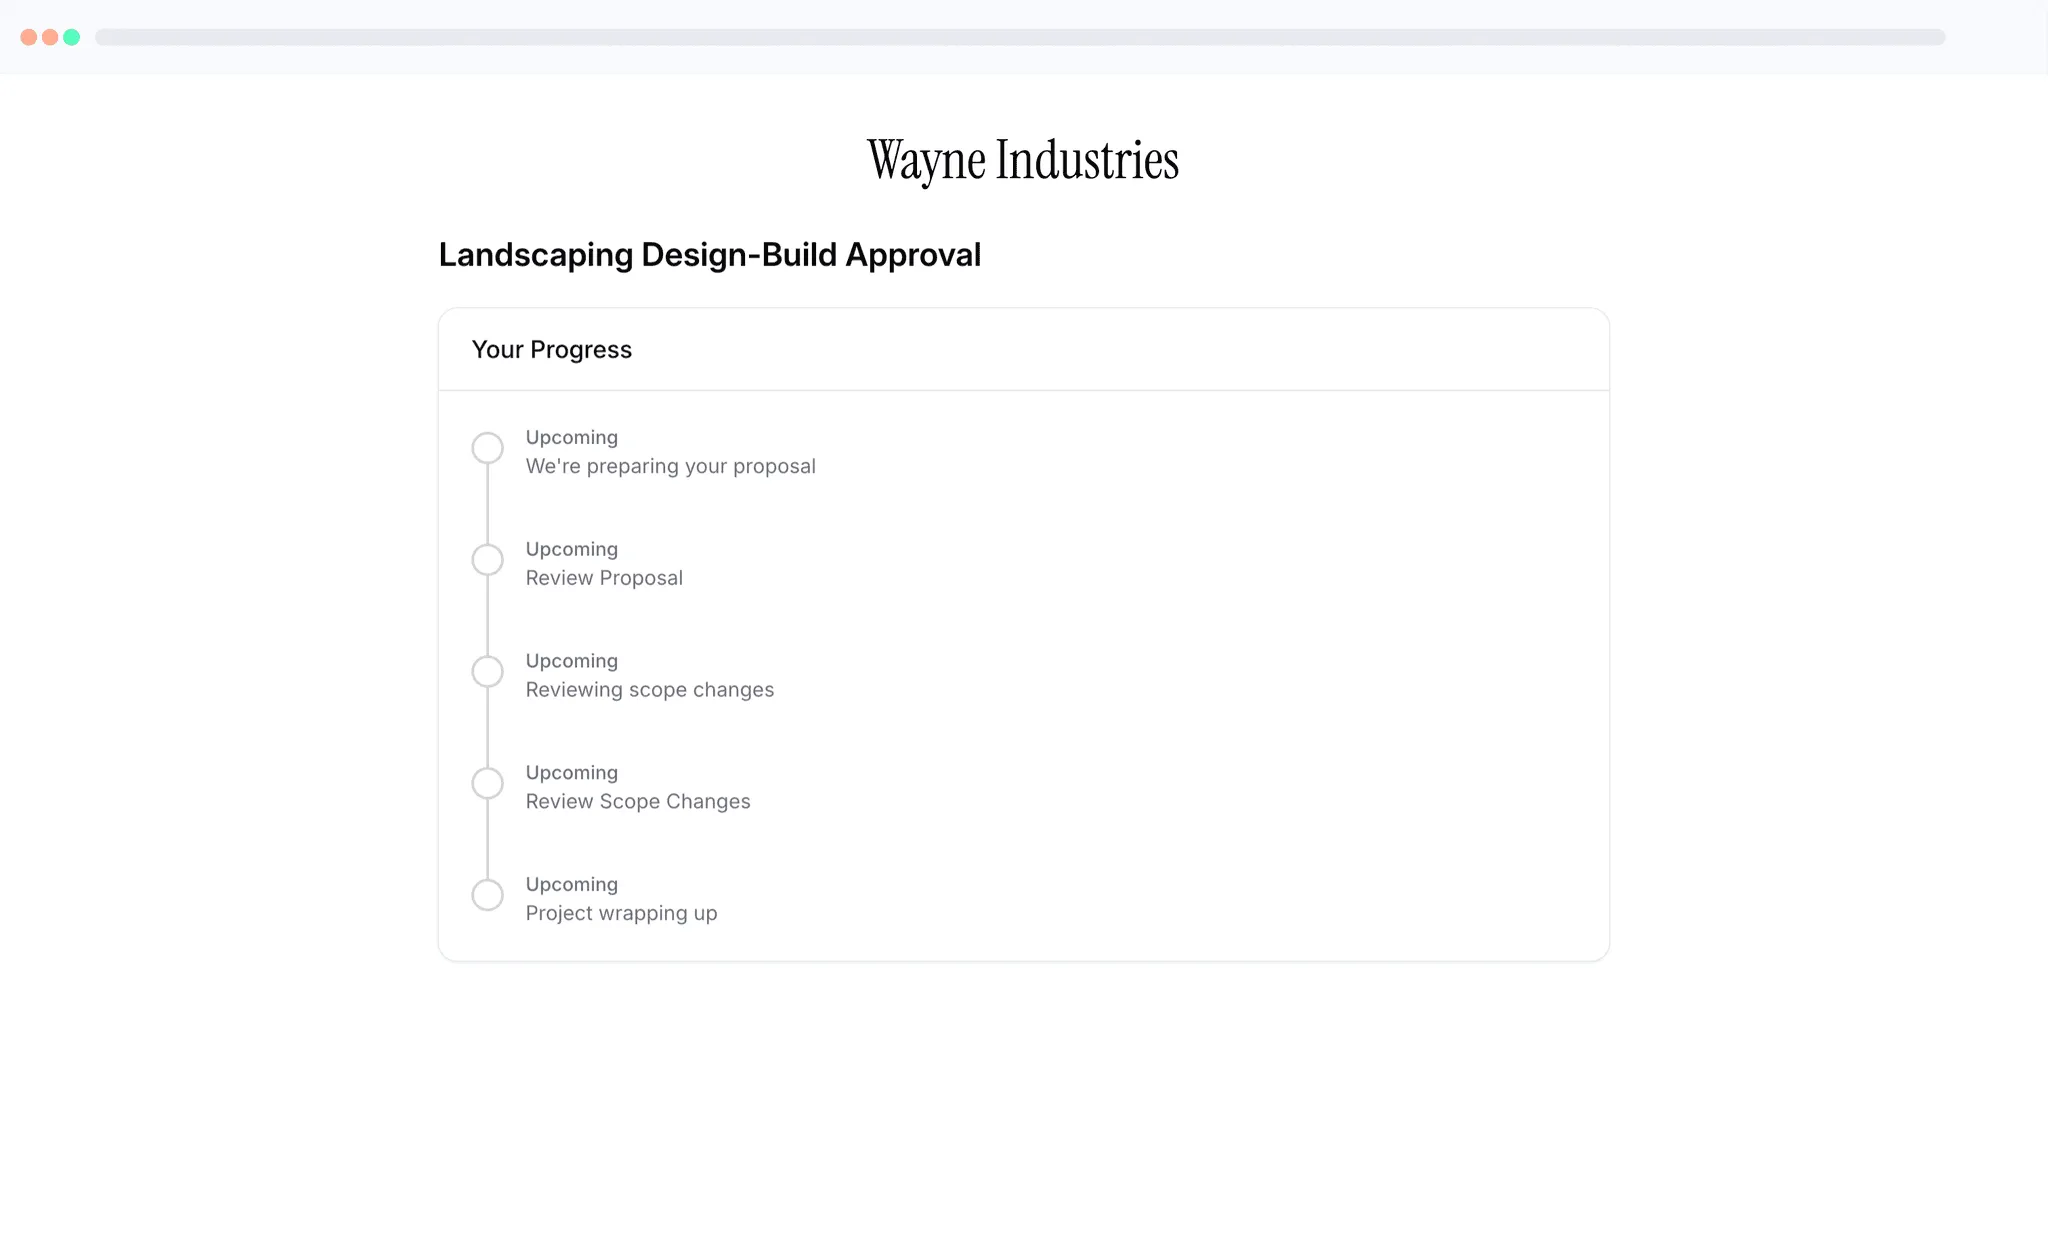Click the 'Wayne Industries' logo title
The width and height of the screenshot is (2048, 1241).
[x=1023, y=160]
